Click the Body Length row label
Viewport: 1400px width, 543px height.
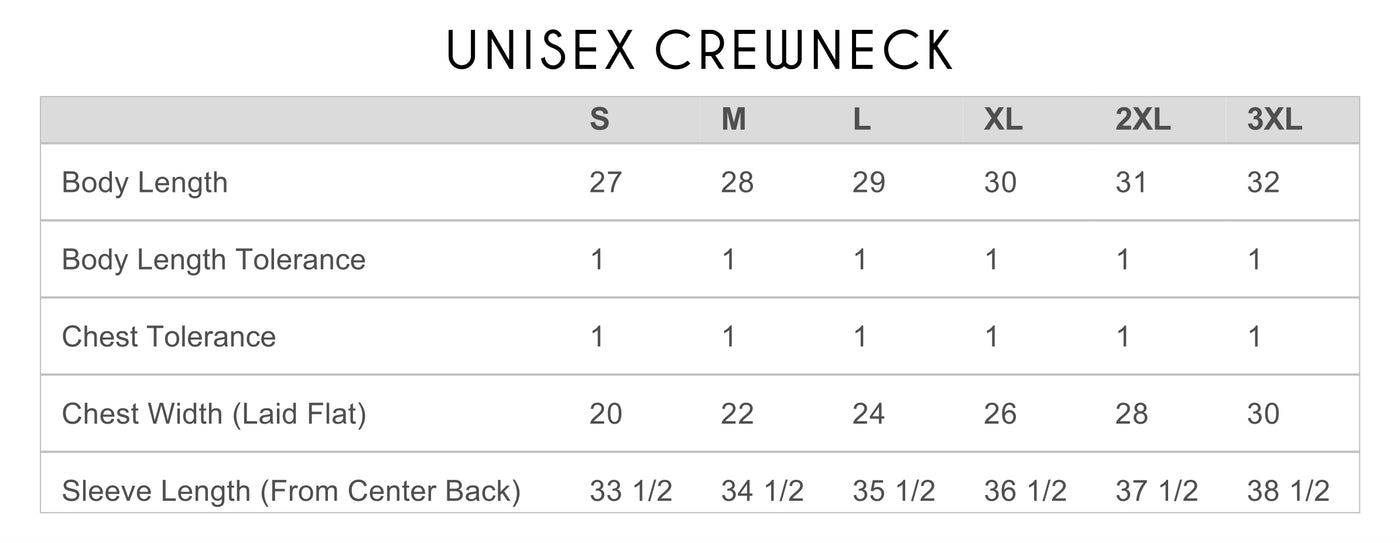[145, 183]
